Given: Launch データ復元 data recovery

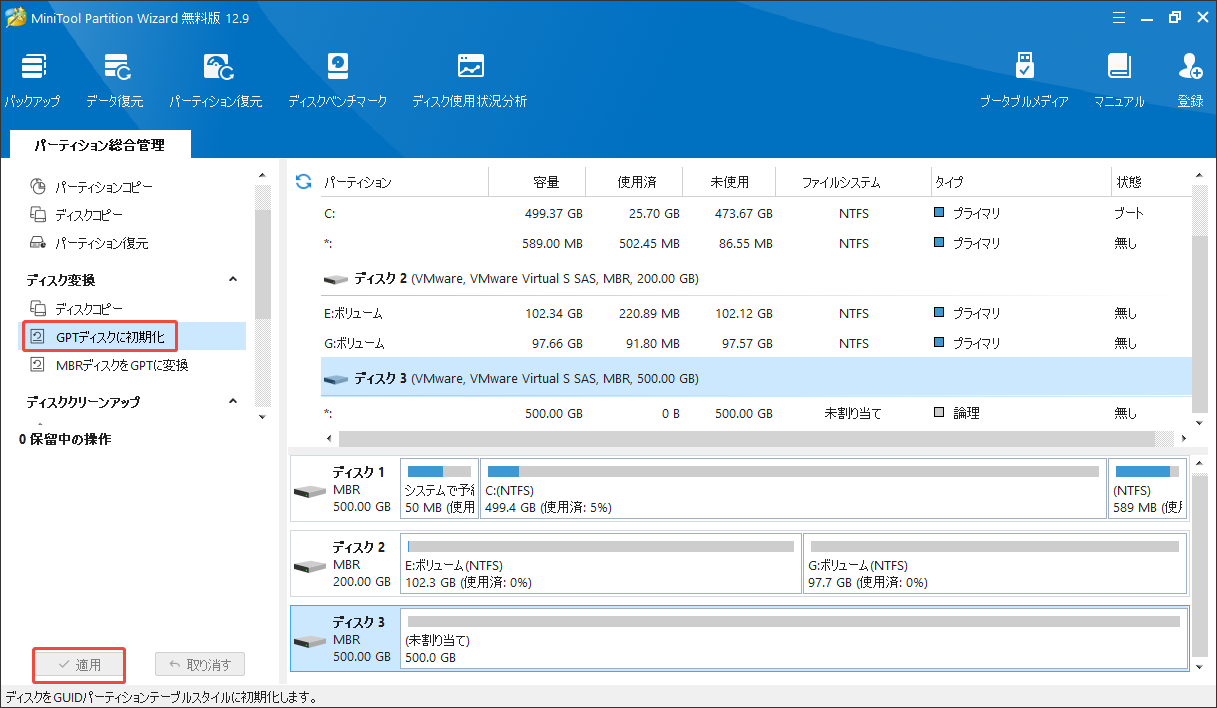Looking at the screenshot, I should click(x=114, y=81).
